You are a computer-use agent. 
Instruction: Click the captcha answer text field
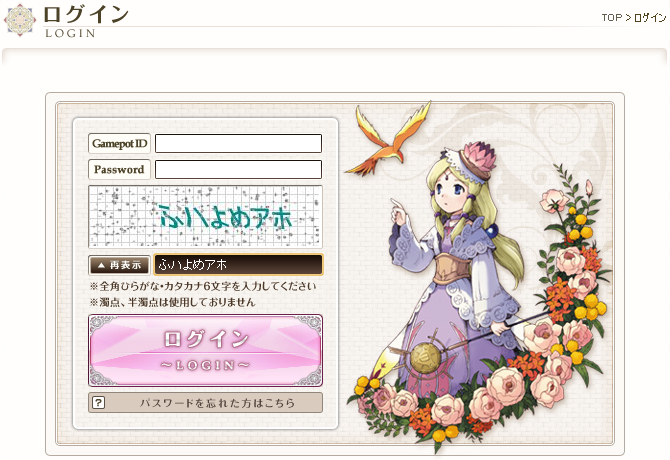pos(238,265)
